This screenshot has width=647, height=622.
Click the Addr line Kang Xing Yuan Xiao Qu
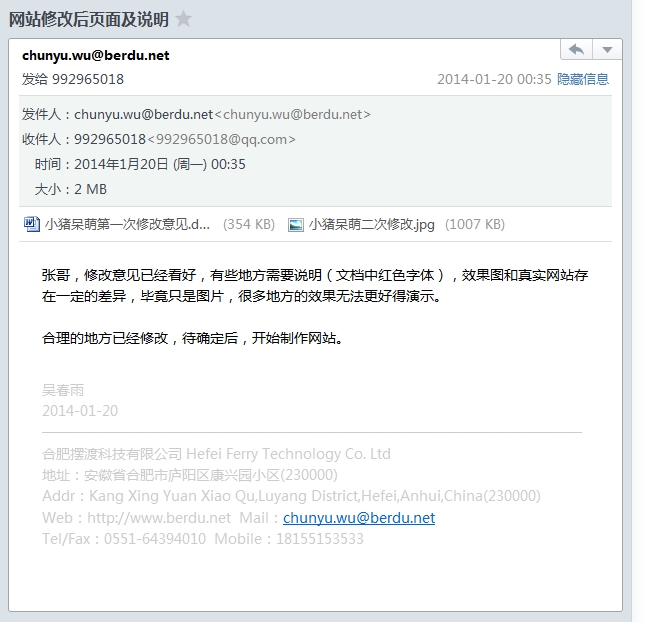(291, 496)
